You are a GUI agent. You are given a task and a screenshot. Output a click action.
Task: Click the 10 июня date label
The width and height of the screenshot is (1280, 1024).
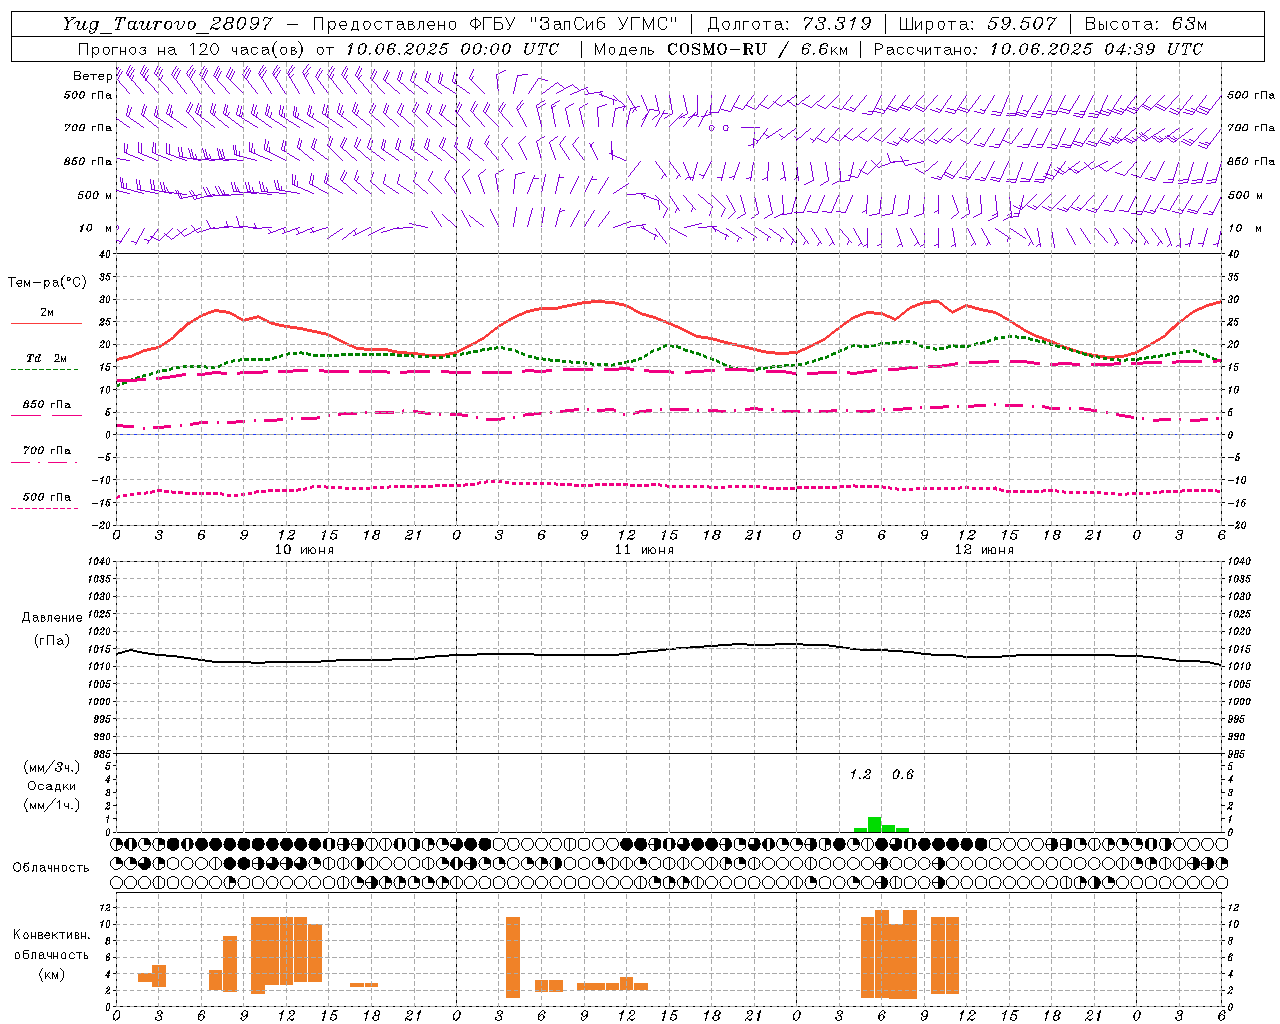click(x=304, y=550)
